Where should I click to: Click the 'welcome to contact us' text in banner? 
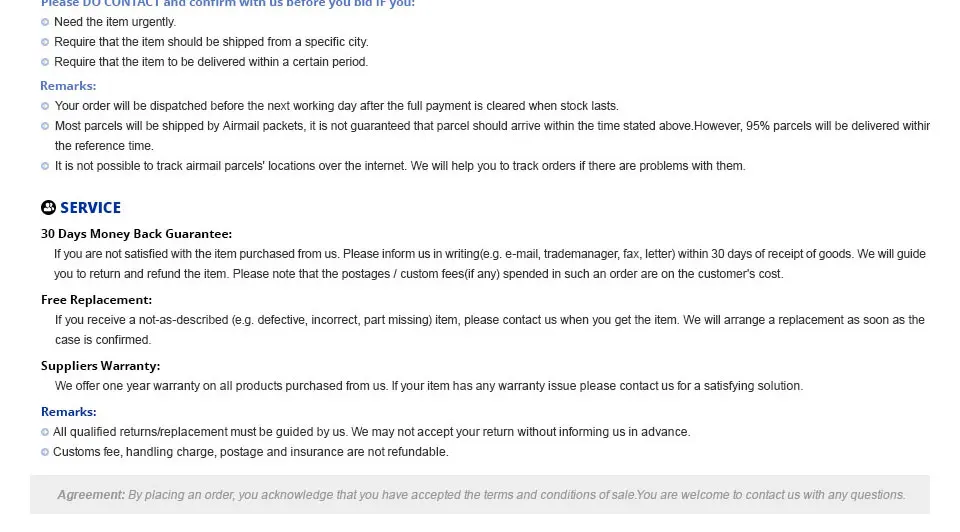[740, 495]
